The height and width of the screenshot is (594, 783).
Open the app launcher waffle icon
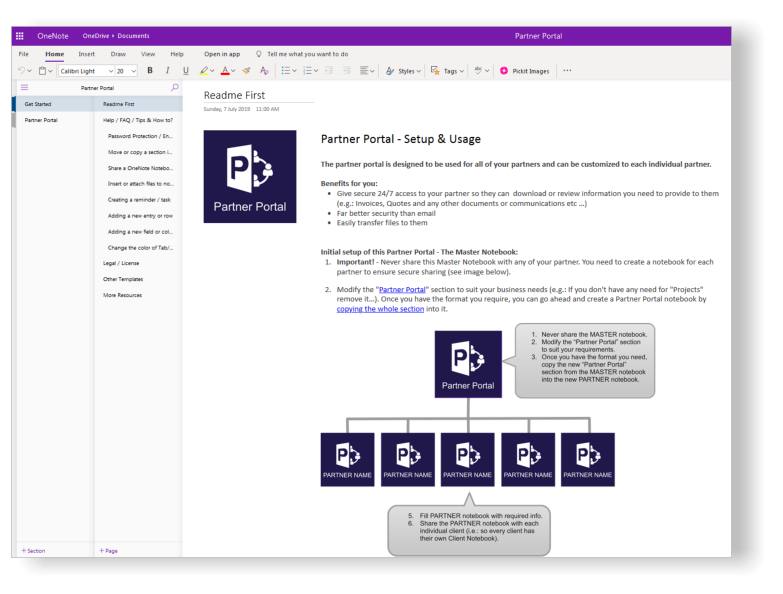tap(19, 36)
